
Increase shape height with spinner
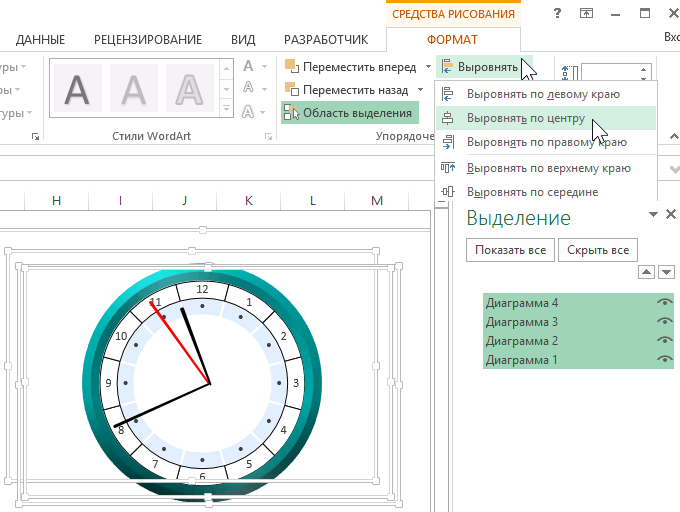coord(644,69)
